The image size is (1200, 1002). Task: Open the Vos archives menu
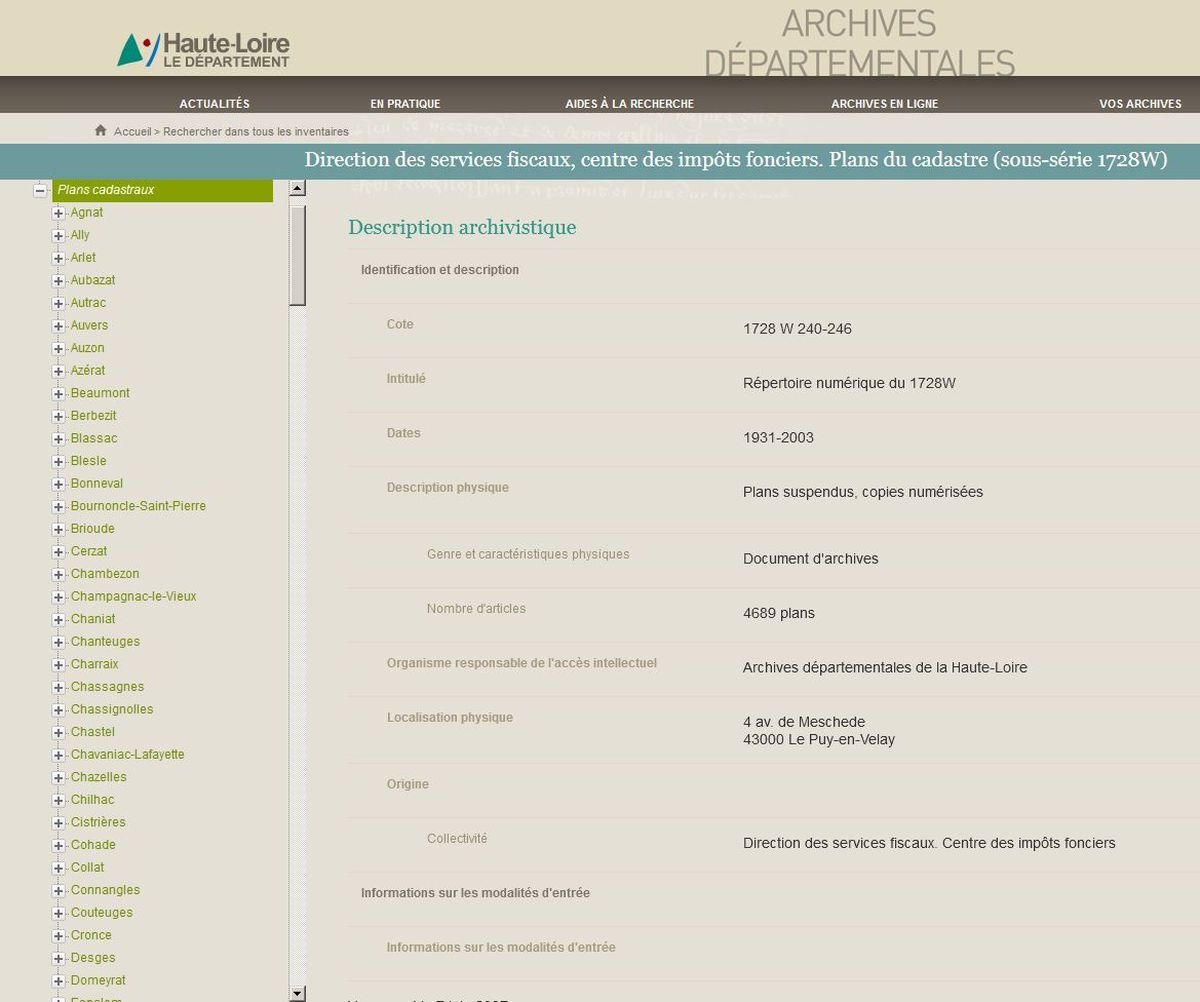(1140, 104)
